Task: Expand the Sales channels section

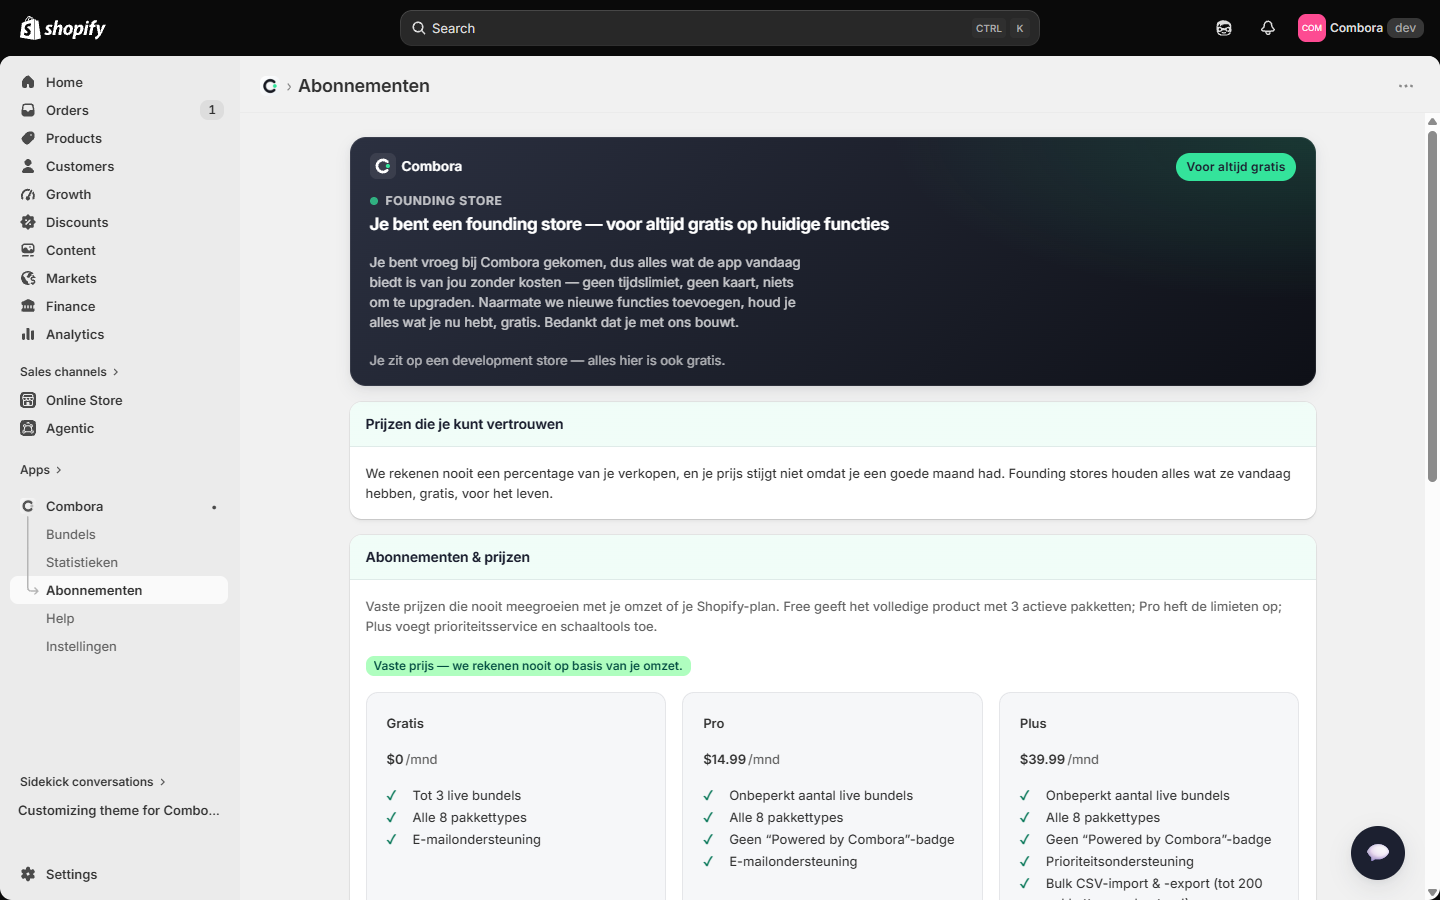Action: click(x=69, y=372)
